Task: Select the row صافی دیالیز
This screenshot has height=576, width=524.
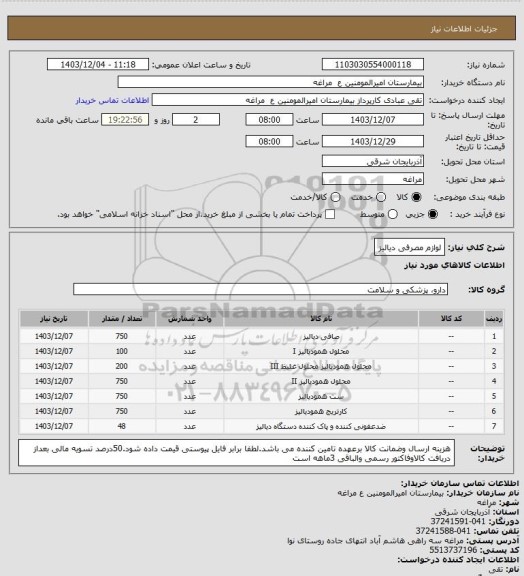Action: pyautogui.click(x=262, y=336)
